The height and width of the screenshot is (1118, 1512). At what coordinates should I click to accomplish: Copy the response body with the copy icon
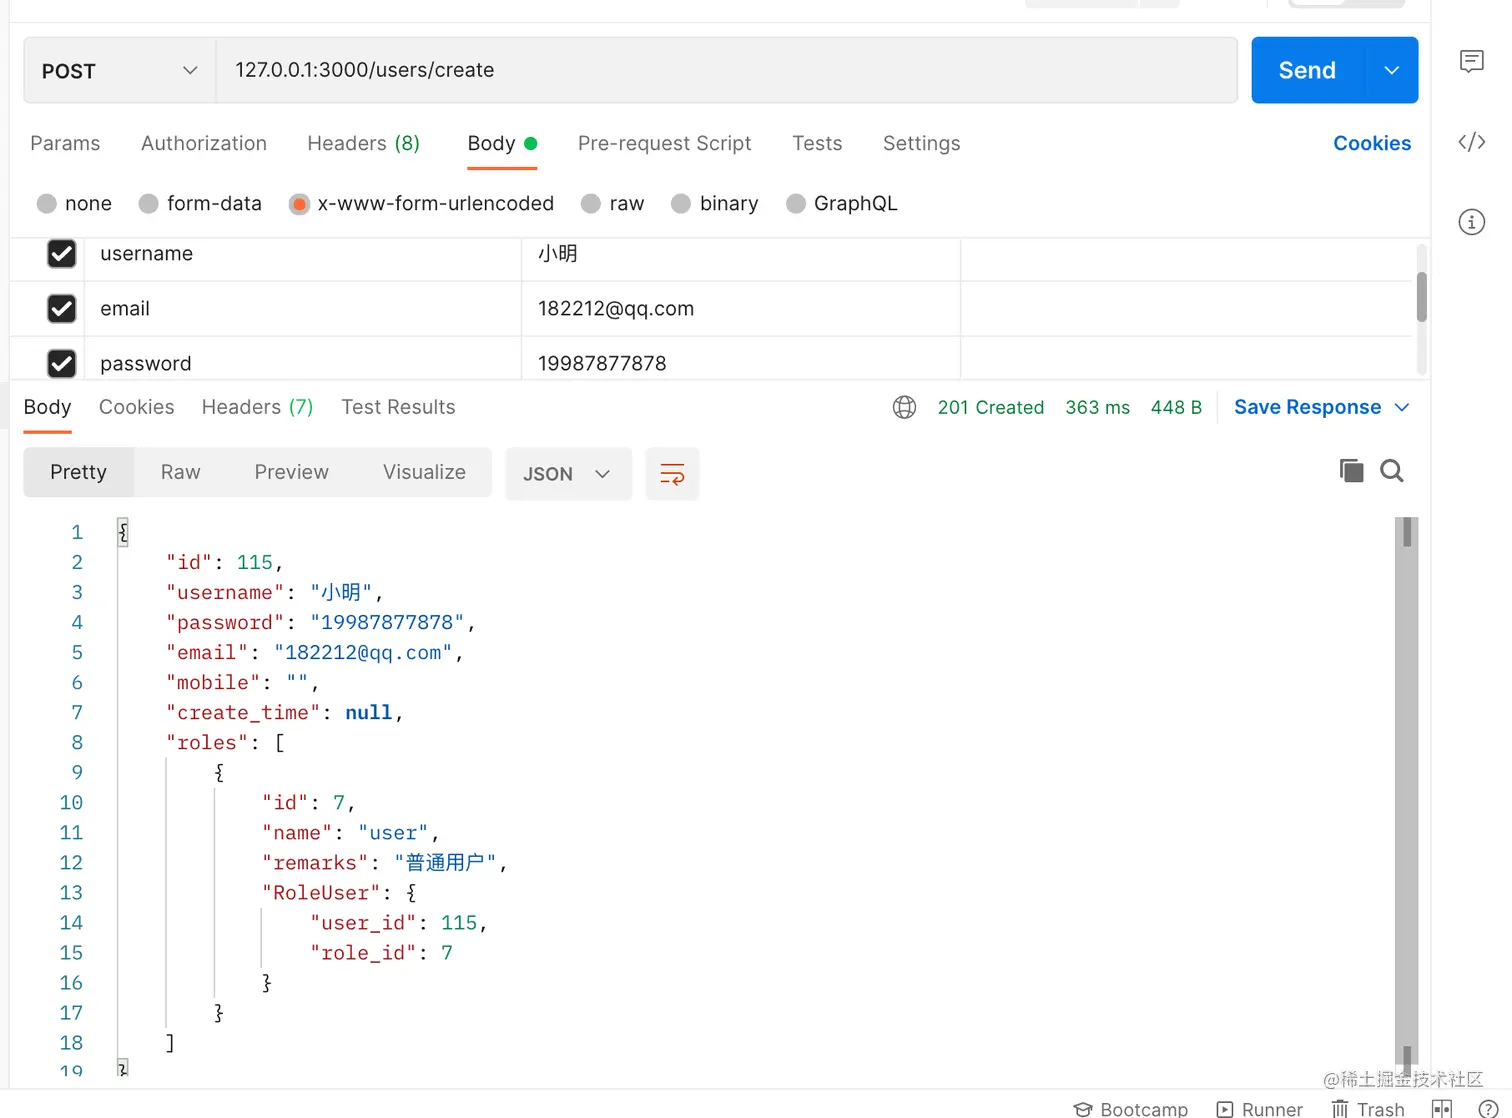click(1351, 470)
